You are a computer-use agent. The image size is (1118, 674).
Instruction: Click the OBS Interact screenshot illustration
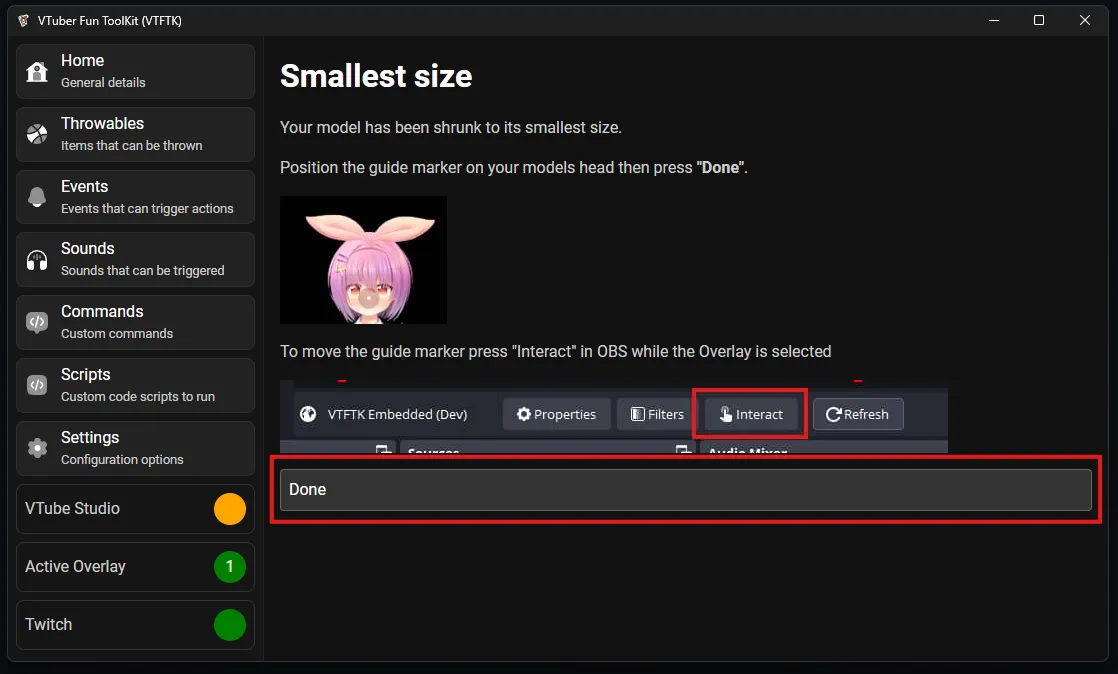click(x=613, y=415)
